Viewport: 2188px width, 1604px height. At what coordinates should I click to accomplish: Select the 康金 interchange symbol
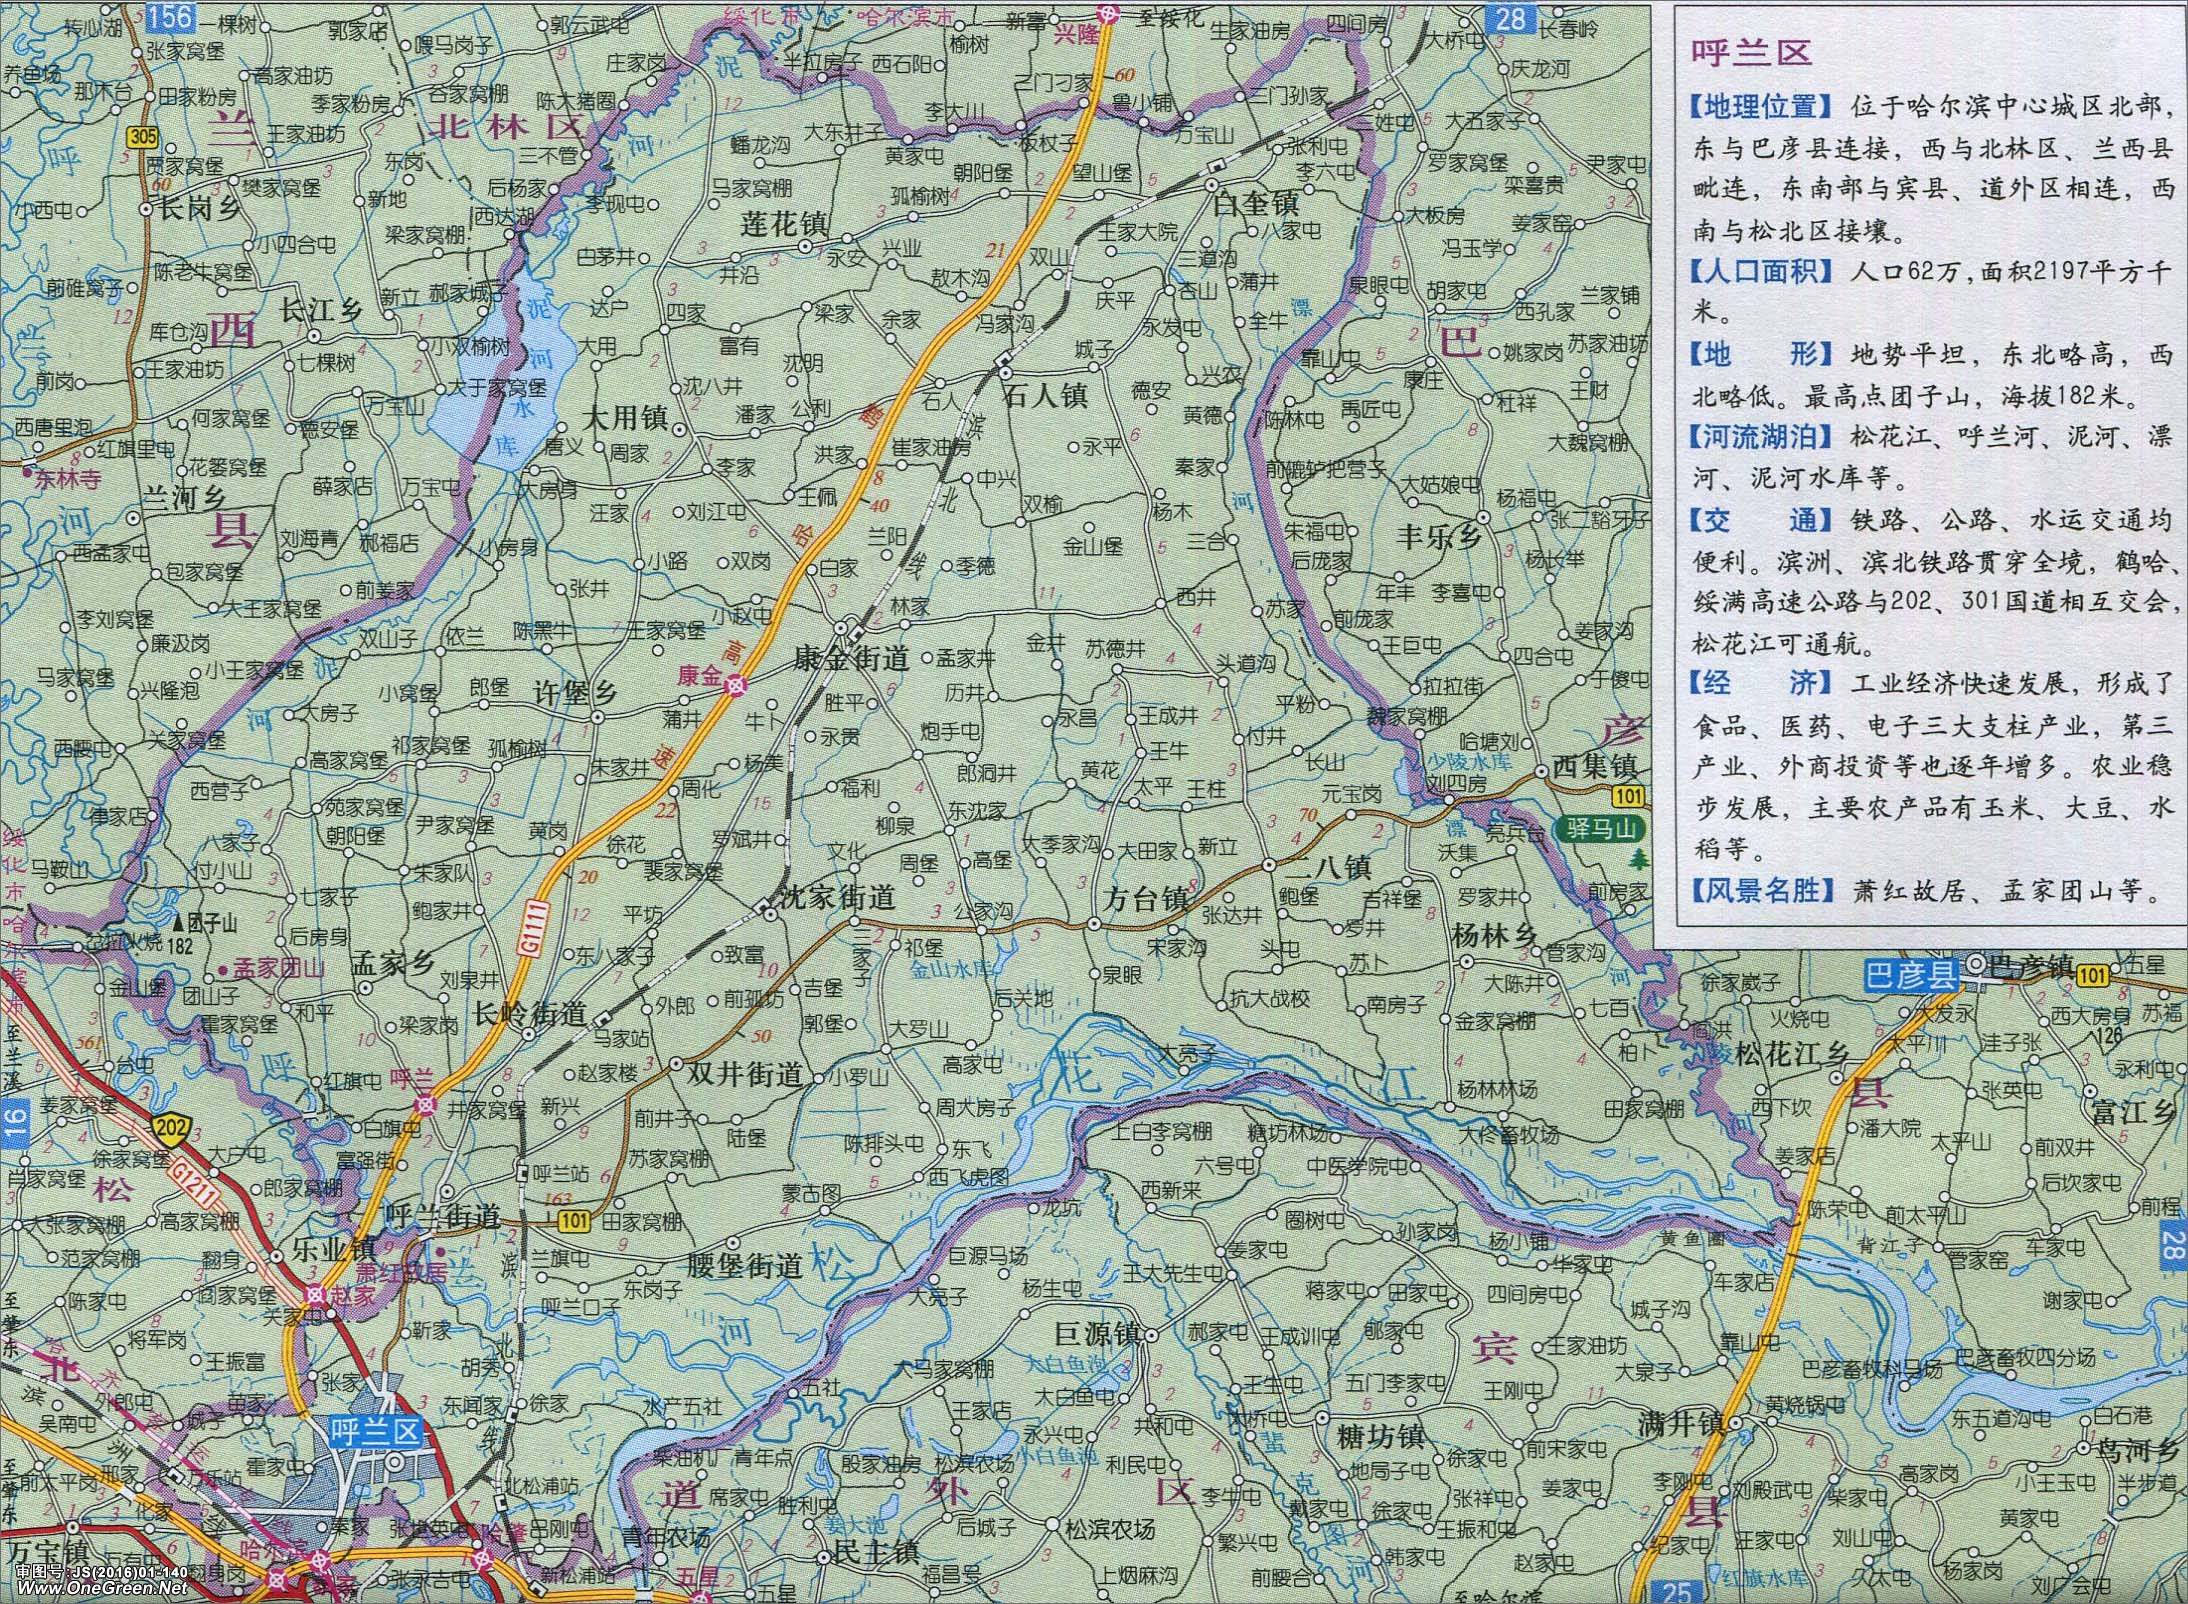tap(736, 685)
